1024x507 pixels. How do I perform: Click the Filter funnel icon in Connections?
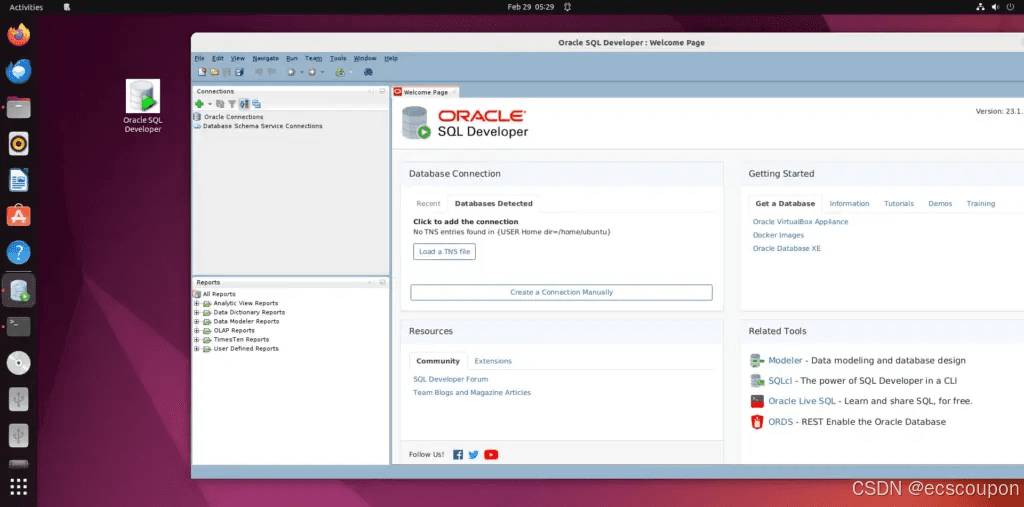[x=232, y=104]
